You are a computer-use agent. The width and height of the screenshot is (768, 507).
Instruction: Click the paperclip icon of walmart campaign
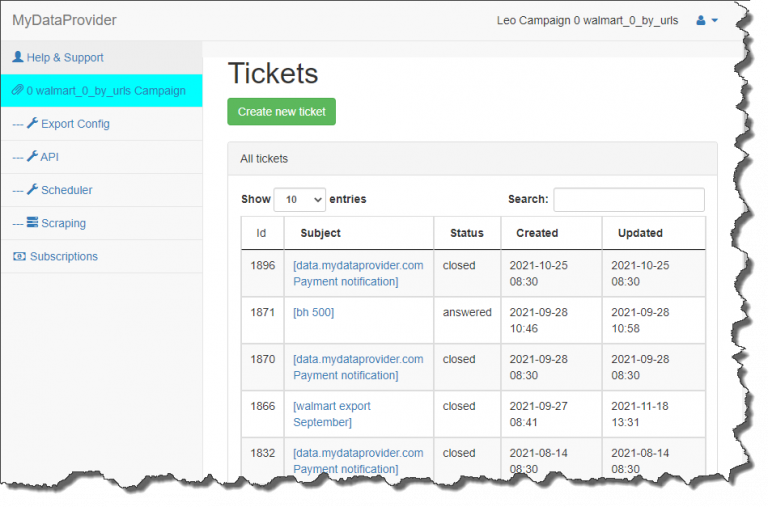[18, 90]
